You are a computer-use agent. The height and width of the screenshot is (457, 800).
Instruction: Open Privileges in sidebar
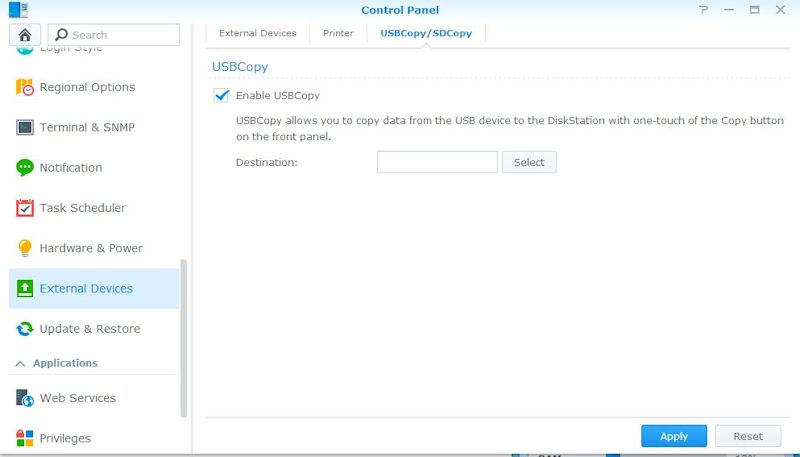(94, 438)
